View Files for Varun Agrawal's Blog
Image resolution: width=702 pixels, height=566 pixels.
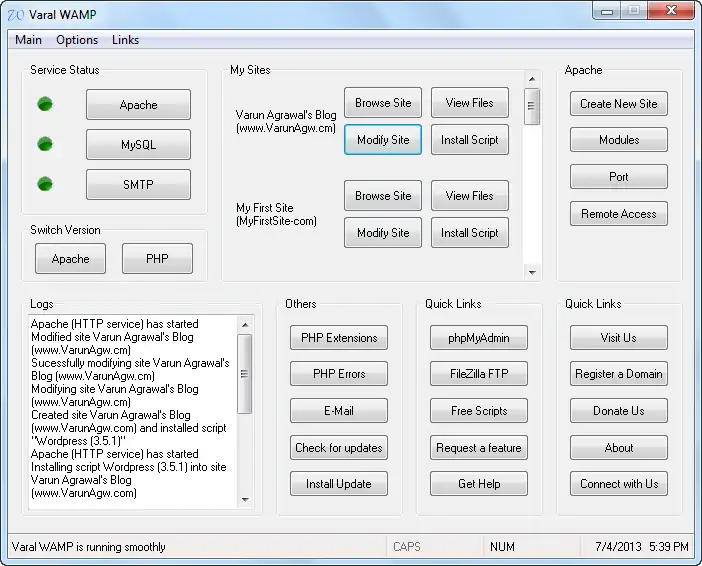(470, 103)
